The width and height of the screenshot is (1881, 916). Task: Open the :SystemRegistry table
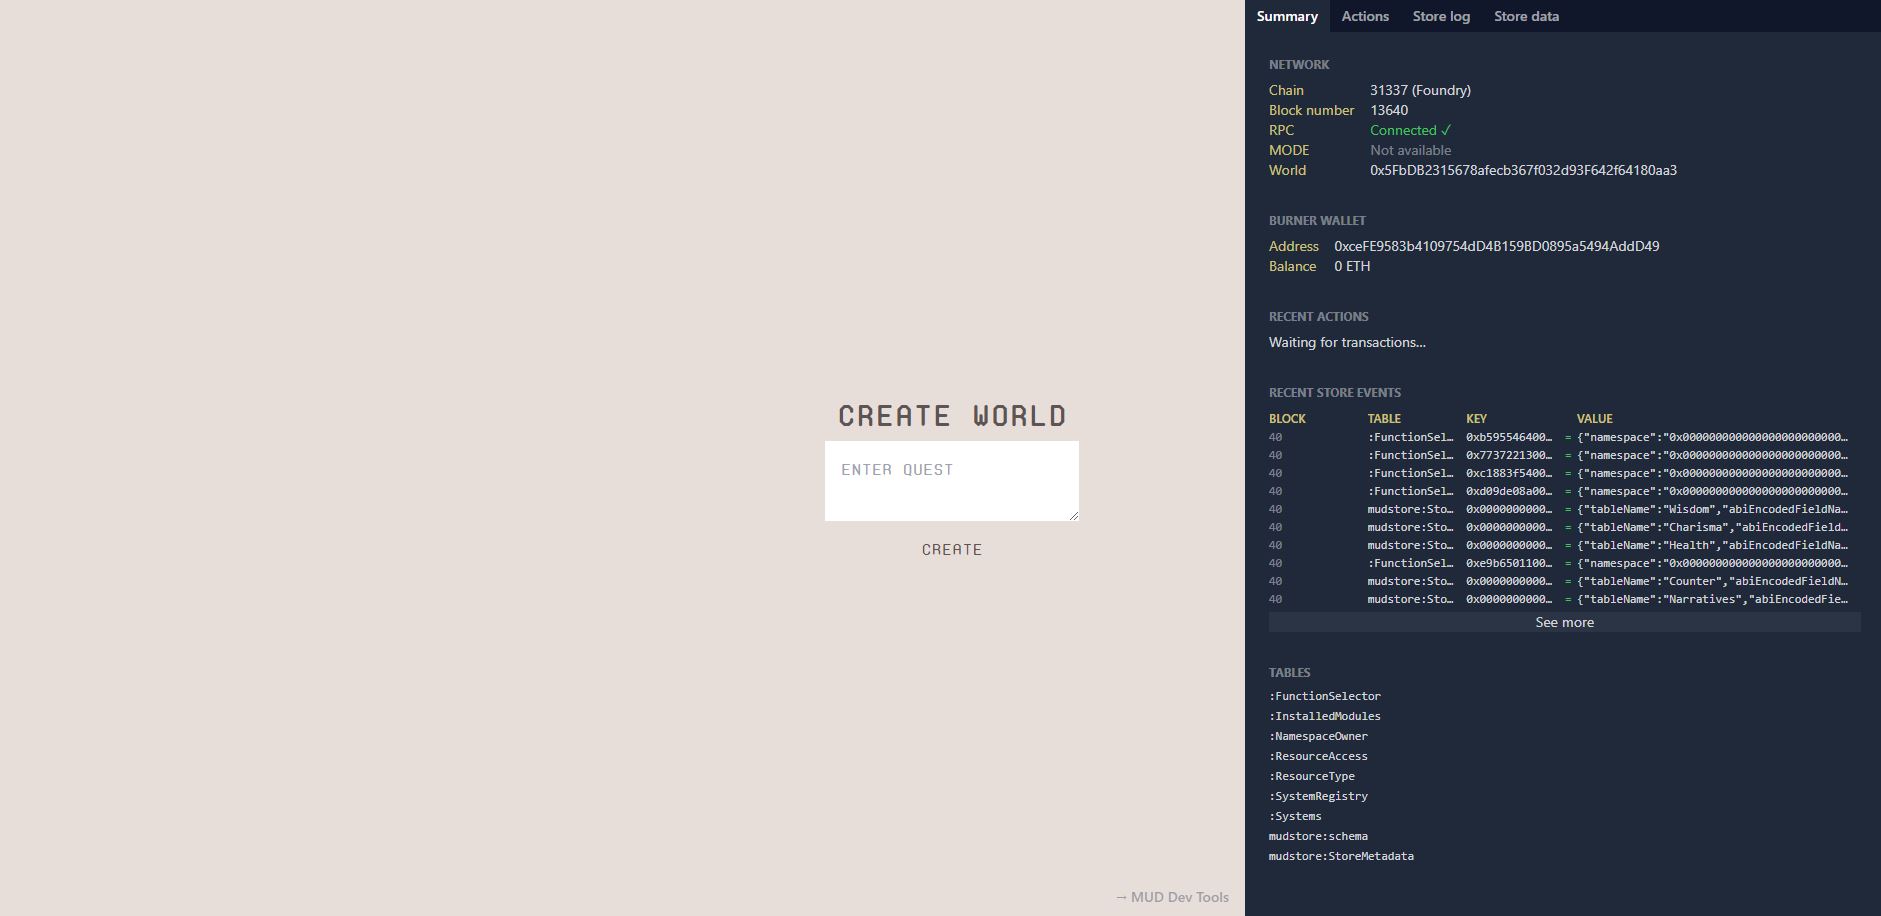pos(1318,796)
